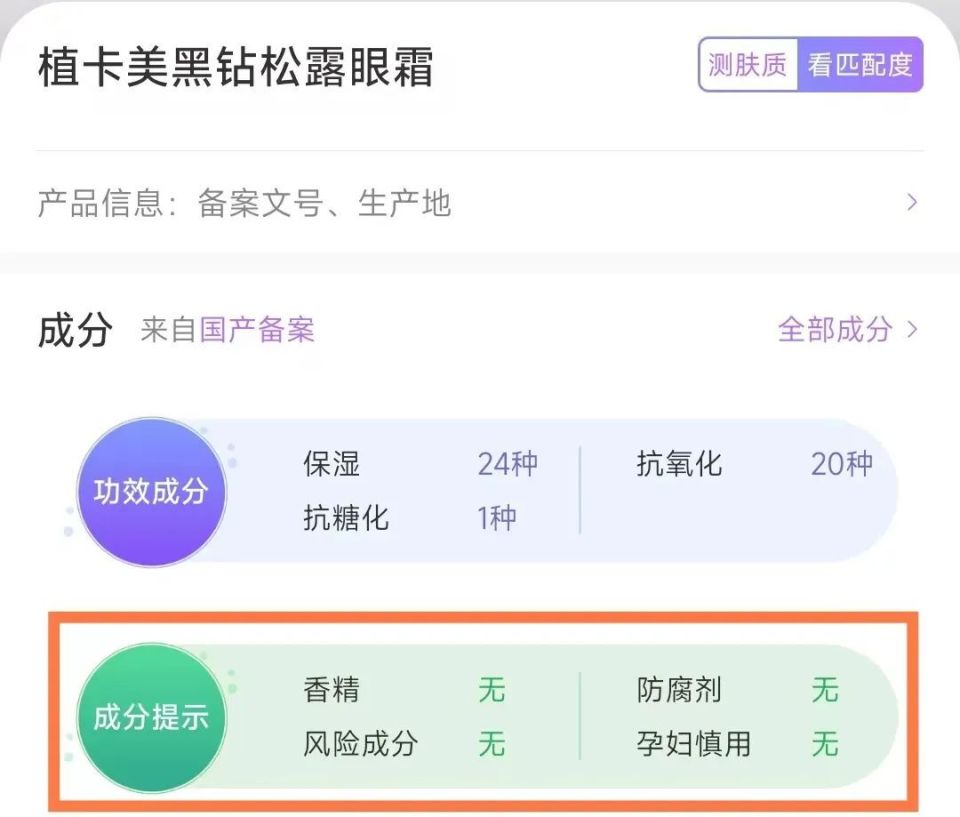The height and width of the screenshot is (817, 960).
Task: Click the 功效成分 circular purple badge icon
Action: click(151, 492)
